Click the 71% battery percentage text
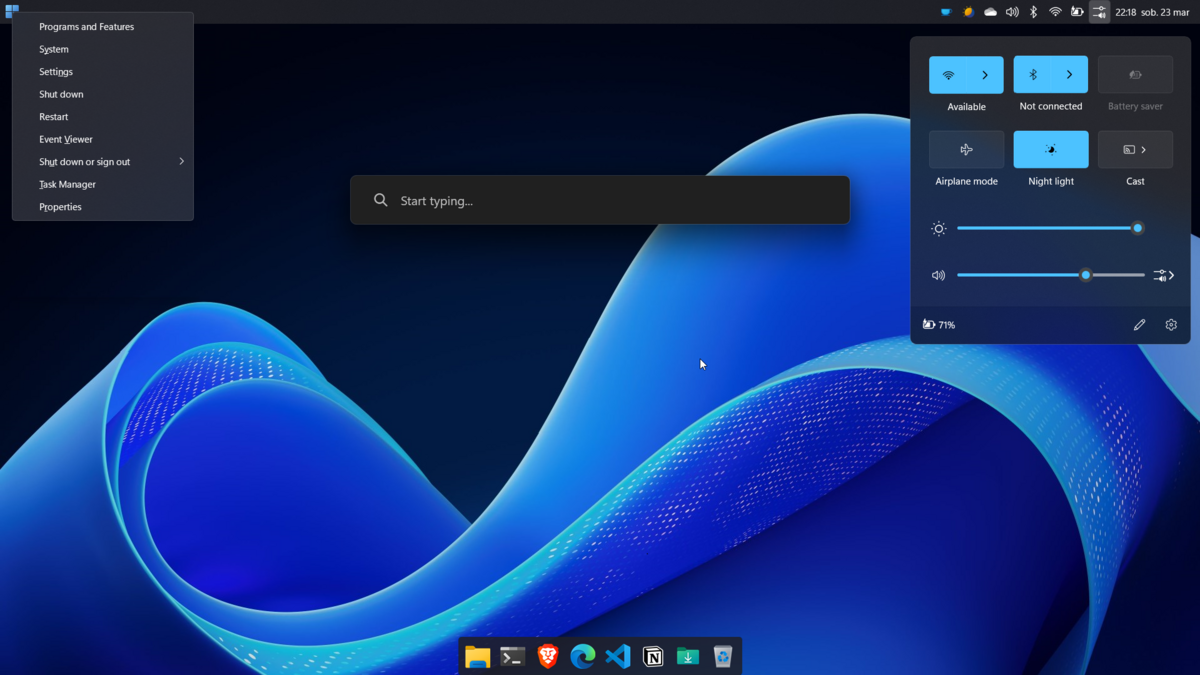 947,325
